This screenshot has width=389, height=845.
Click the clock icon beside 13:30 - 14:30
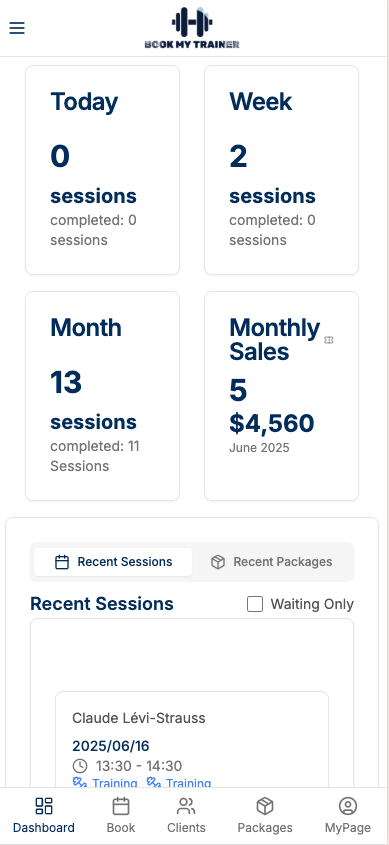[80, 766]
